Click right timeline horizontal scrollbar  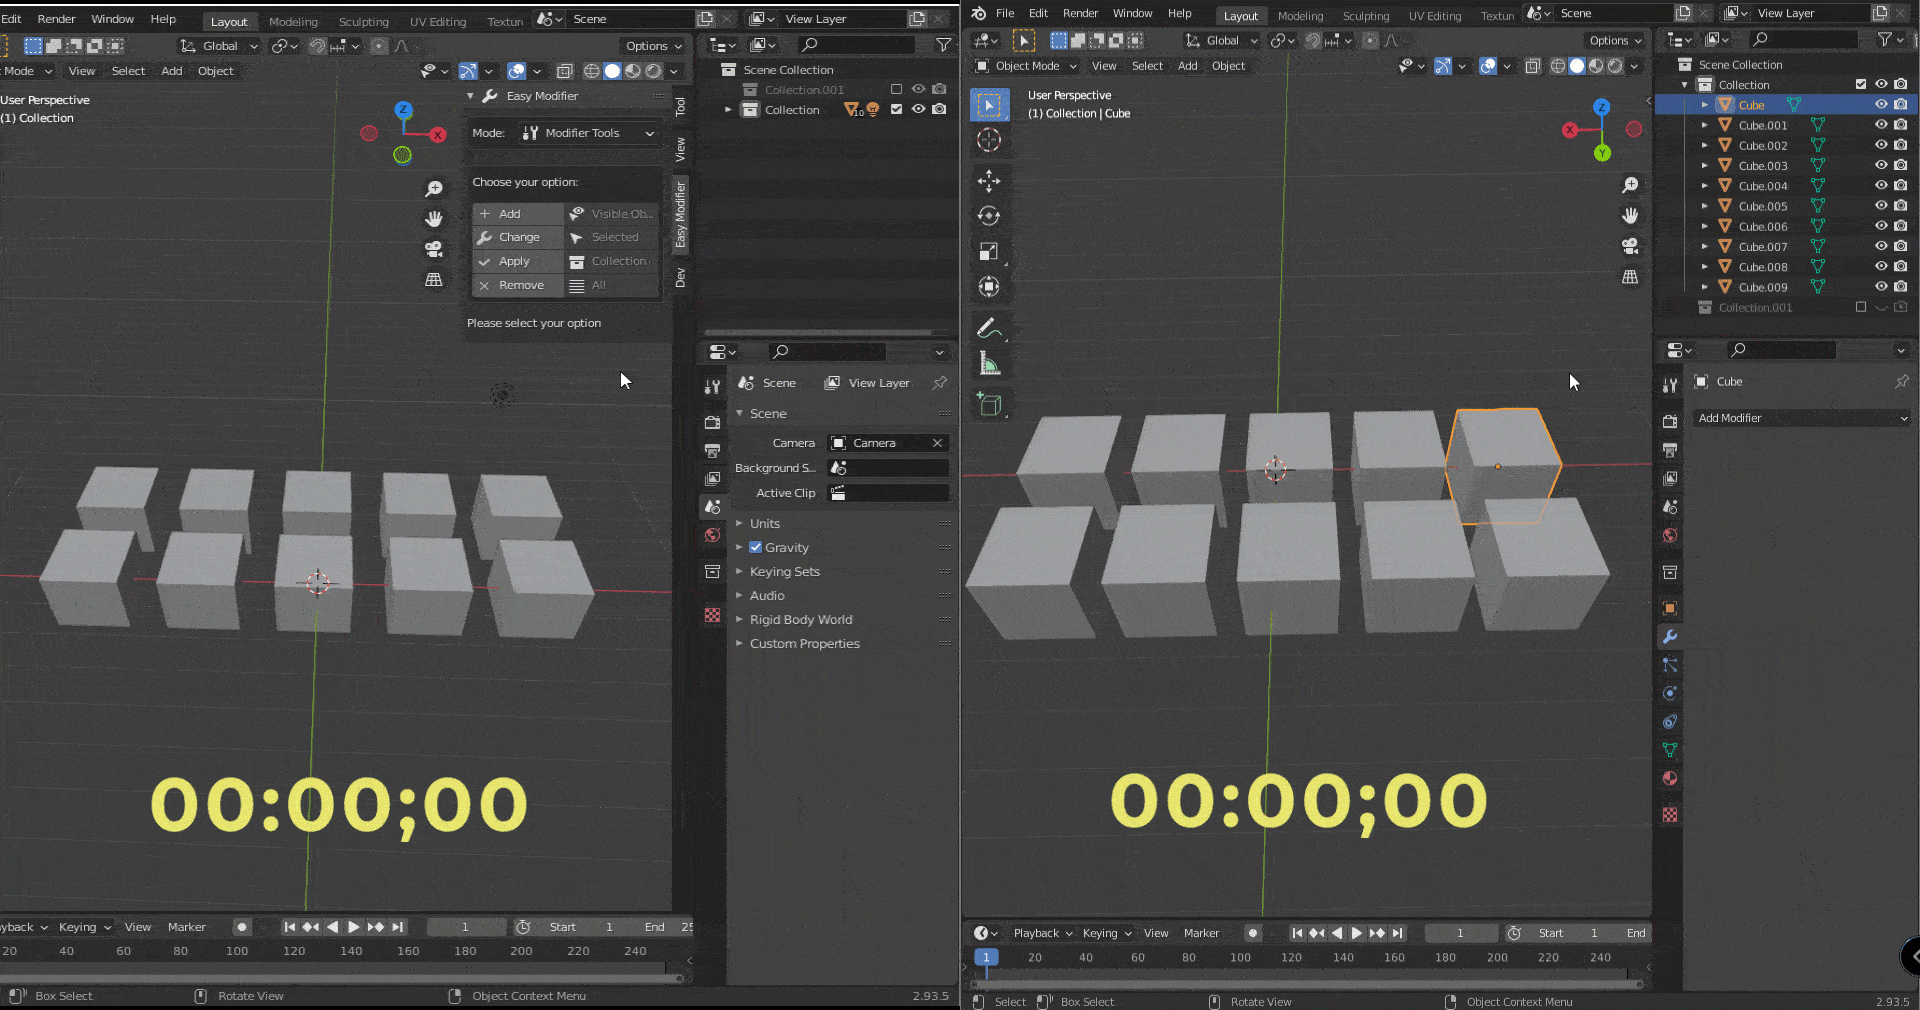tap(1308, 984)
